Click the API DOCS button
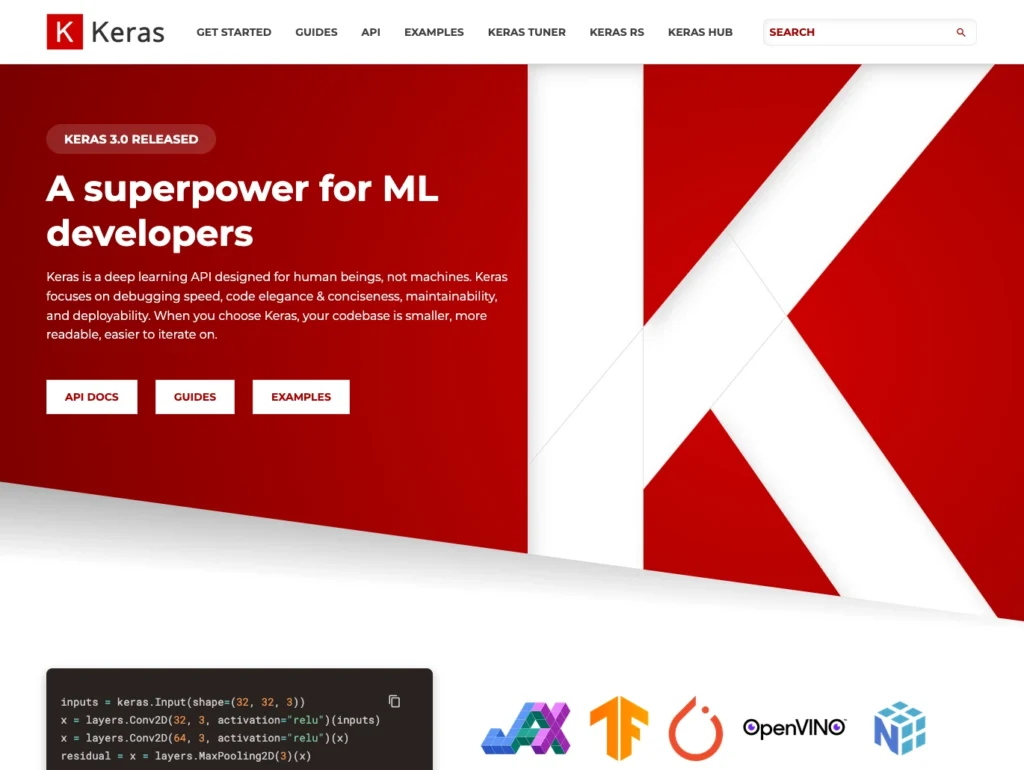 91,396
